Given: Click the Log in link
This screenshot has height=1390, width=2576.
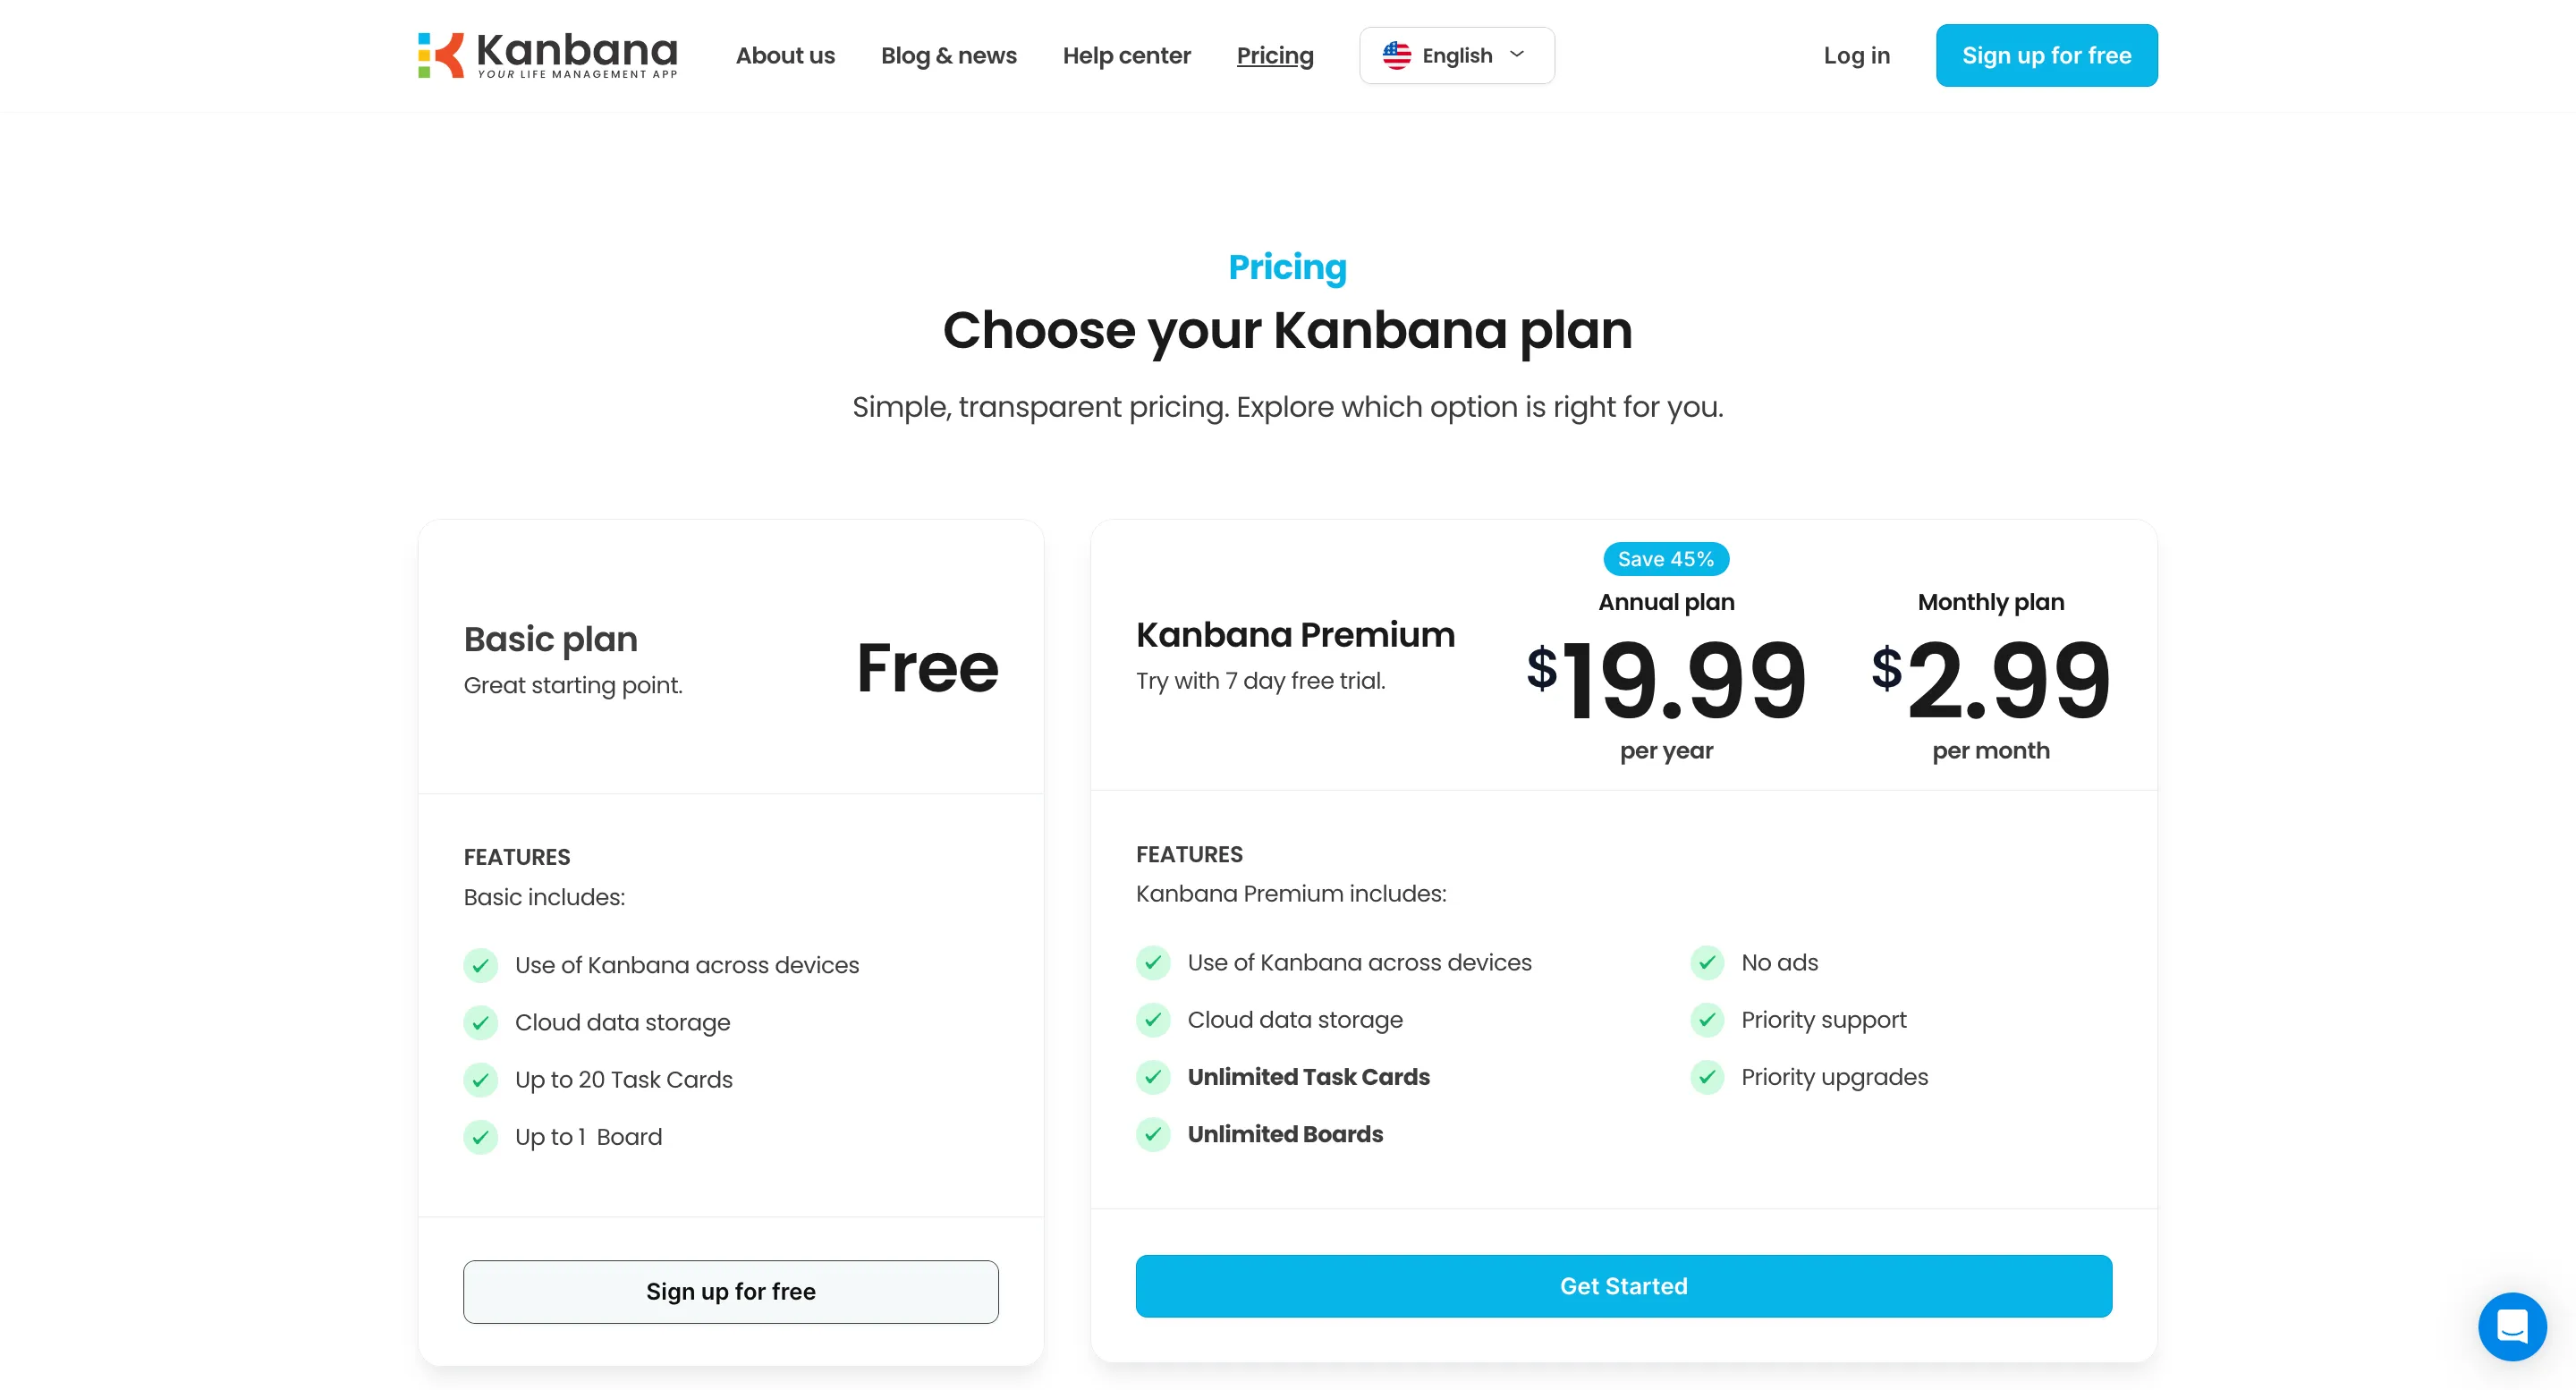Looking at the screenshot, I should 1856,55.
